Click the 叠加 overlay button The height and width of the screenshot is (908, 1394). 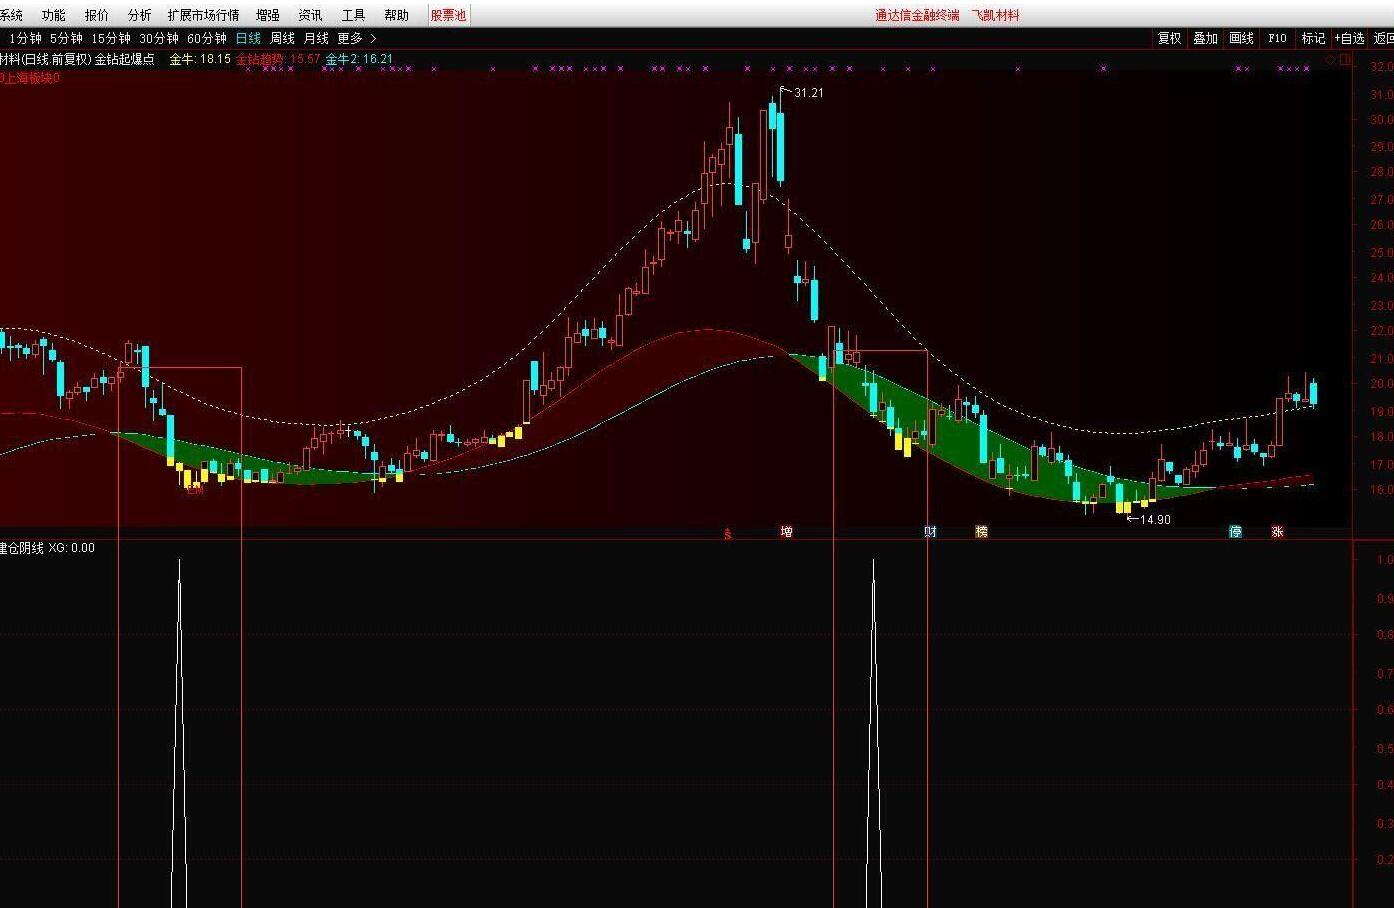[x=1206, y=38]
